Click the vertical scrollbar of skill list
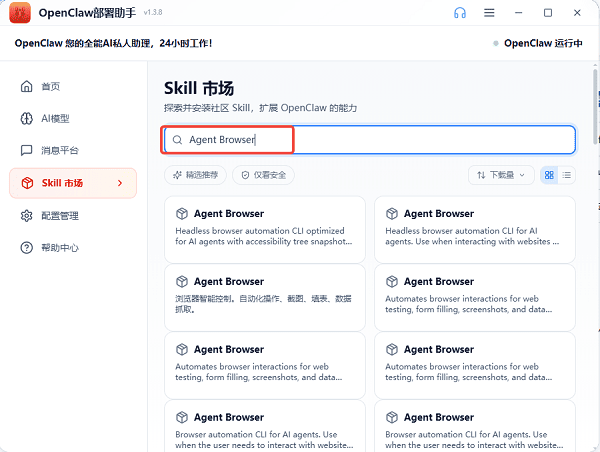This screenshot has height=452, width=600. click(595, 105)
